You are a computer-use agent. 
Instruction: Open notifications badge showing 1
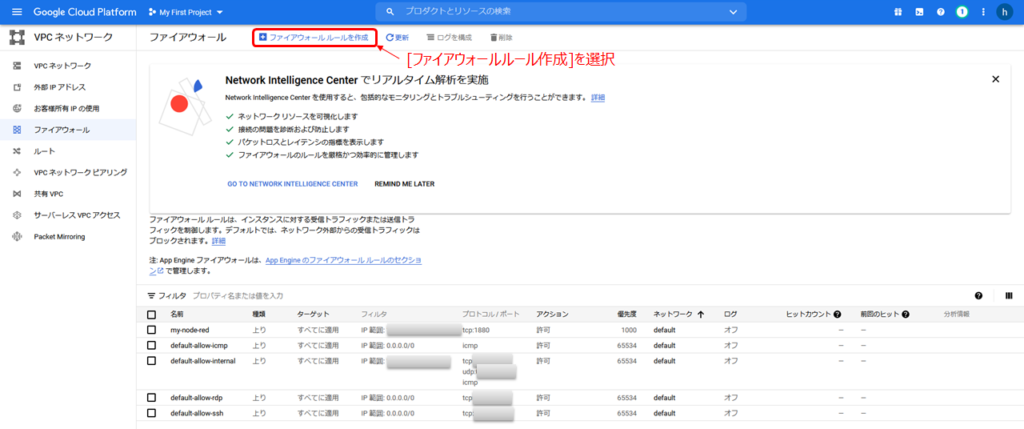click(961, 12)
